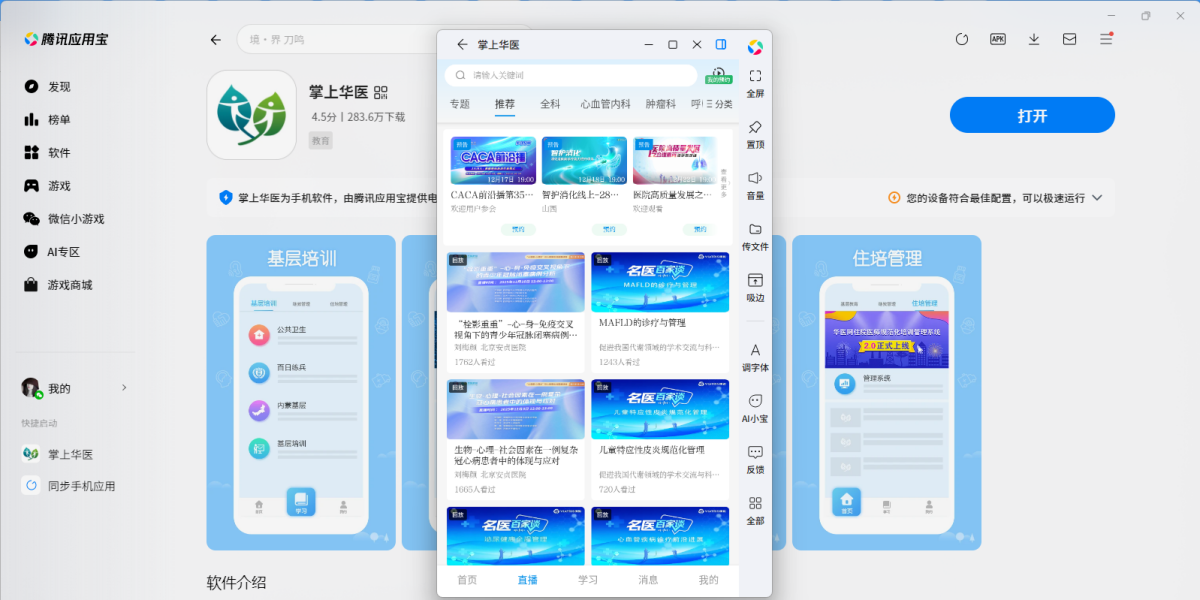
Task: Toggle 置顶 to pin the window on top
Action: click(755, 132)
